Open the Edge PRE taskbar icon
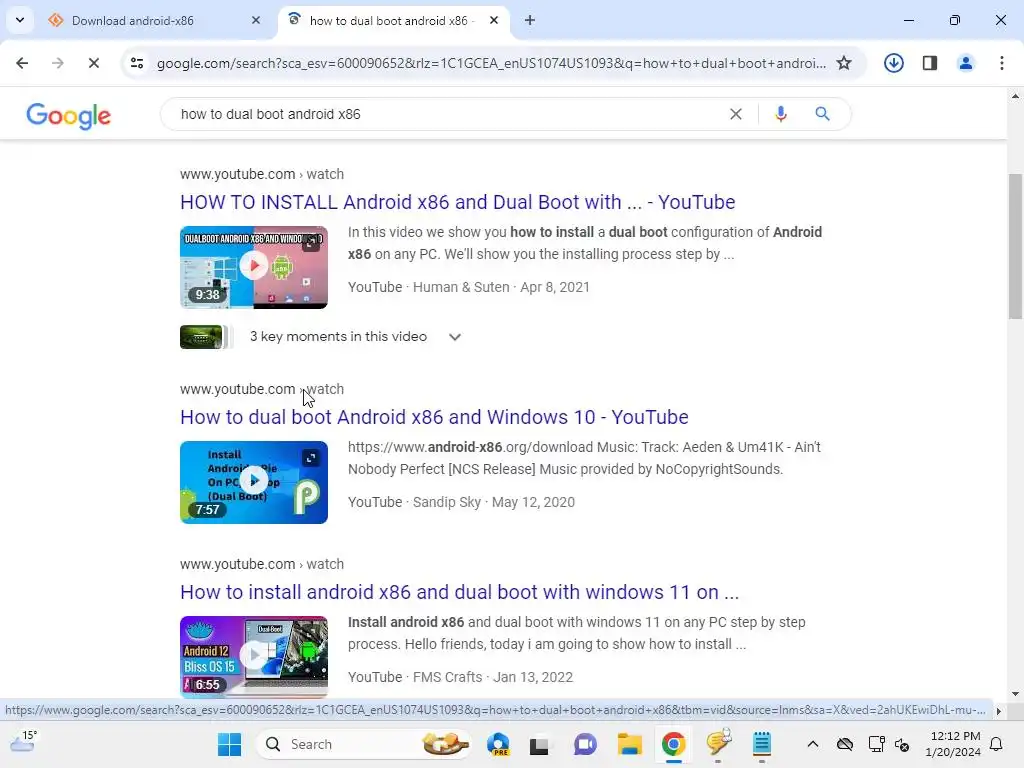1024x768 pixels. 499,744
